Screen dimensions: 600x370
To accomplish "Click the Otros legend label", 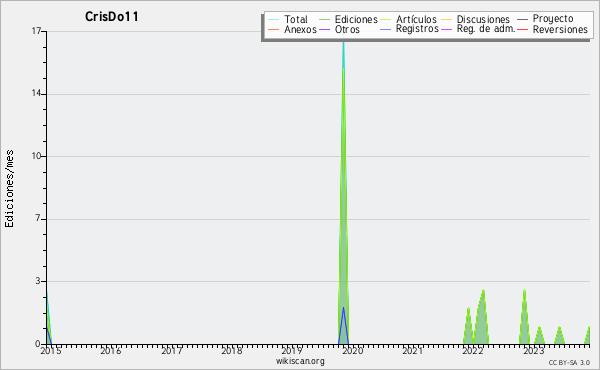I will click(x=347, y=29).
